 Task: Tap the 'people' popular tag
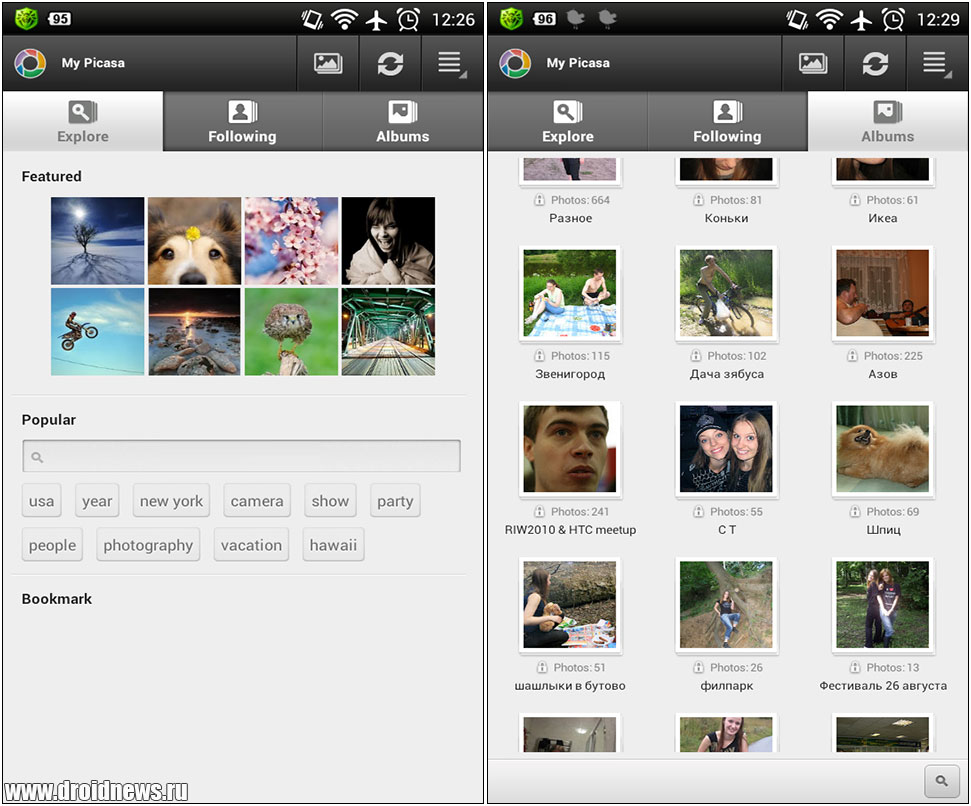point(53,545)
